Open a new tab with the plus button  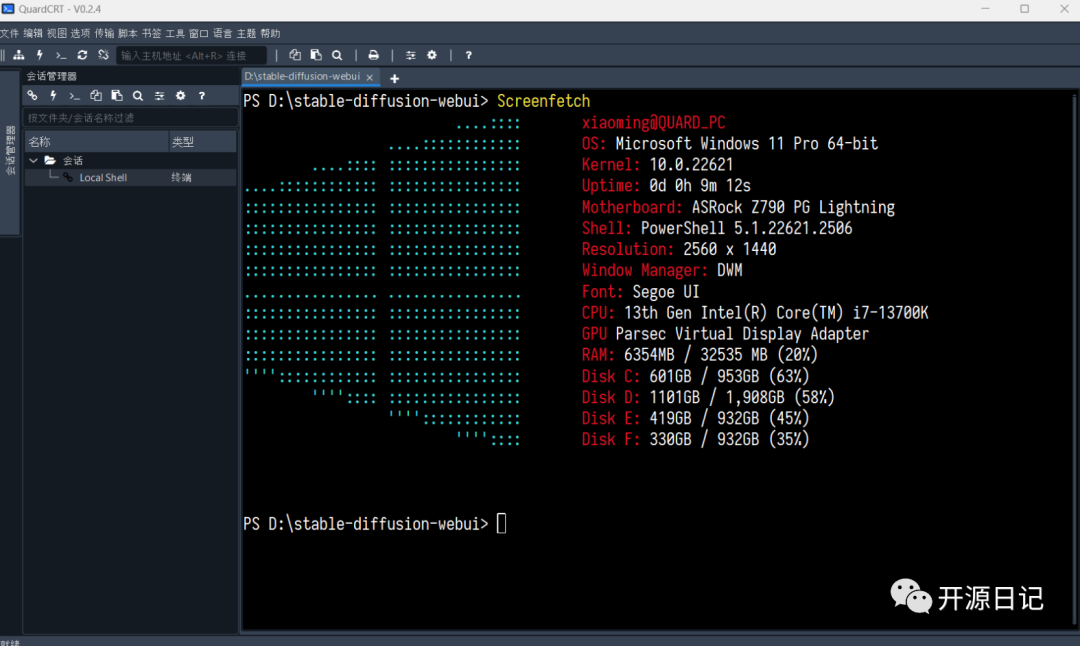point(395,79)
